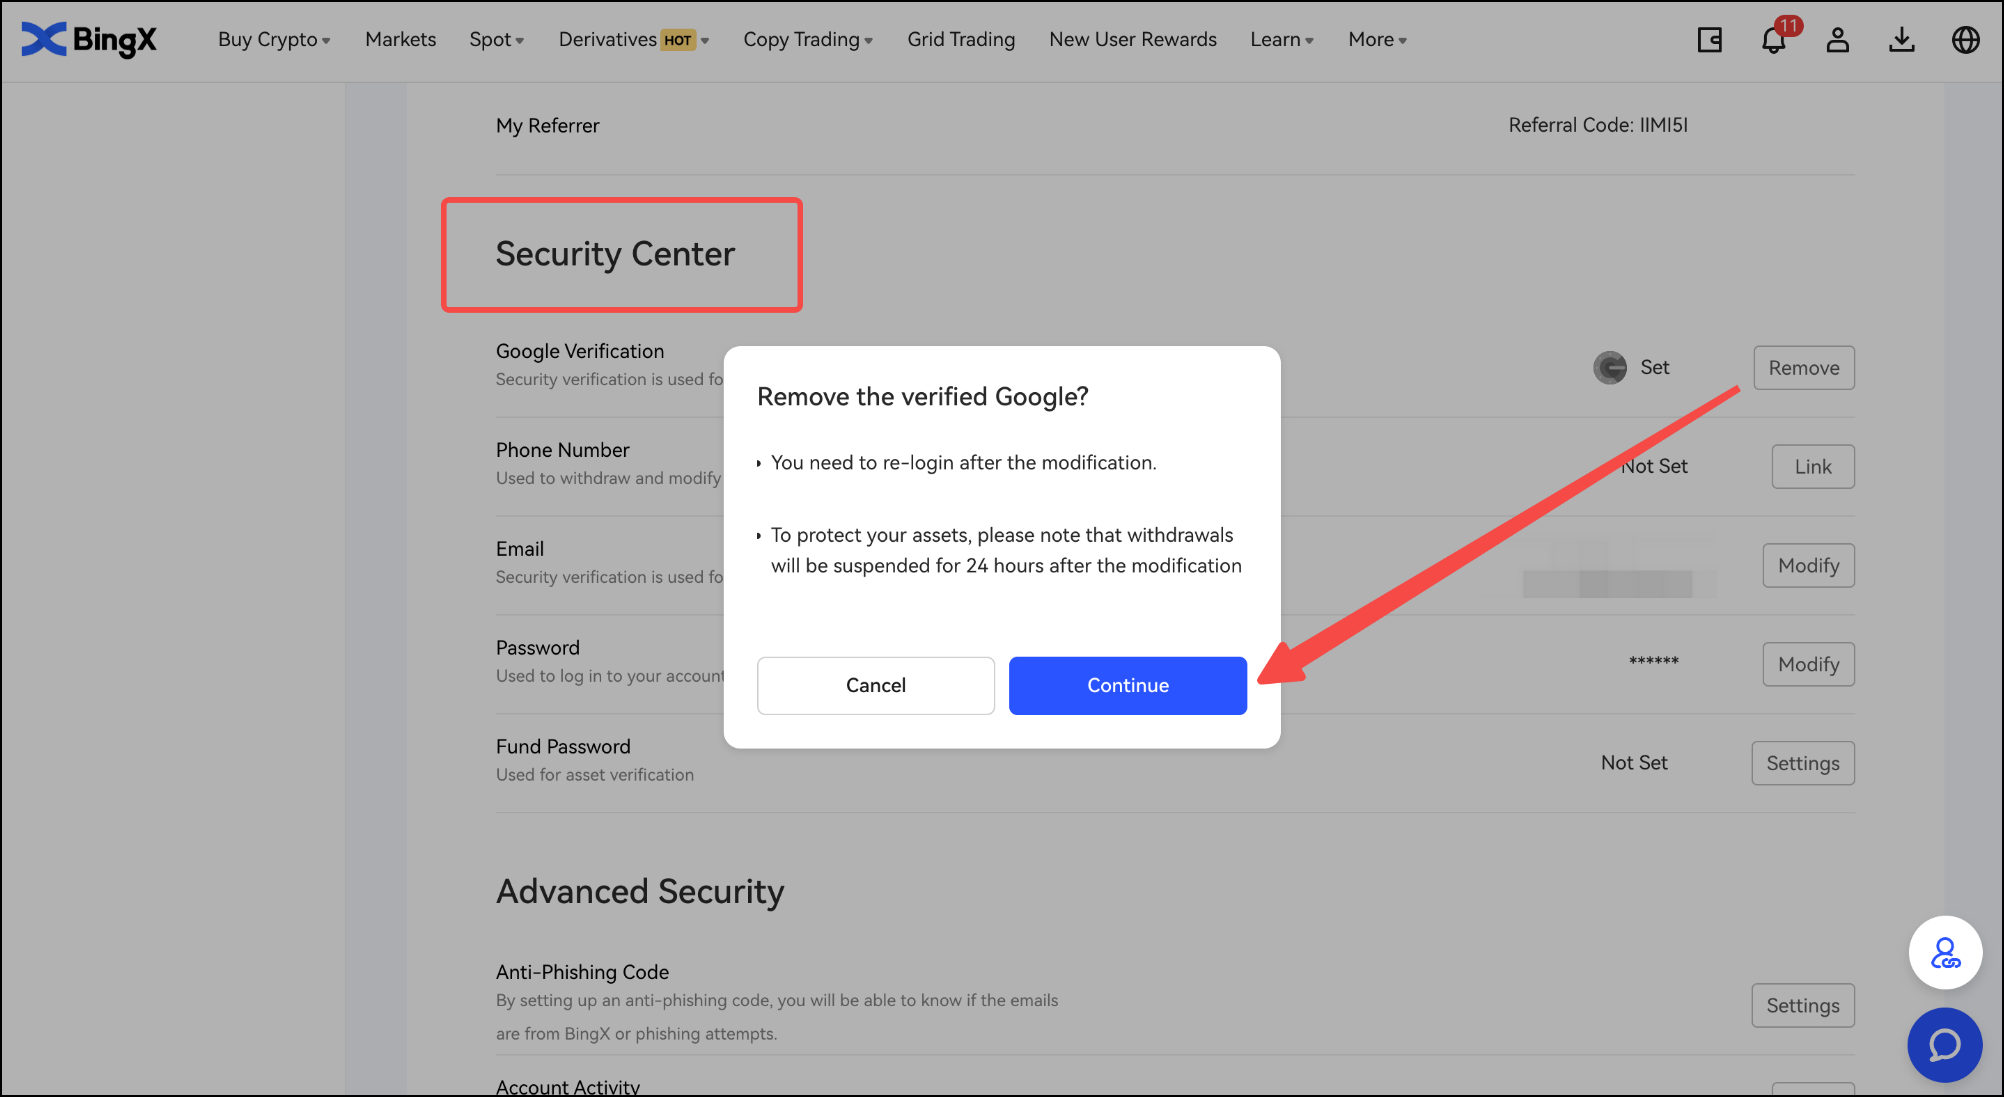
Task: Cancel the remove Google dialog
Action: point(875,685)
